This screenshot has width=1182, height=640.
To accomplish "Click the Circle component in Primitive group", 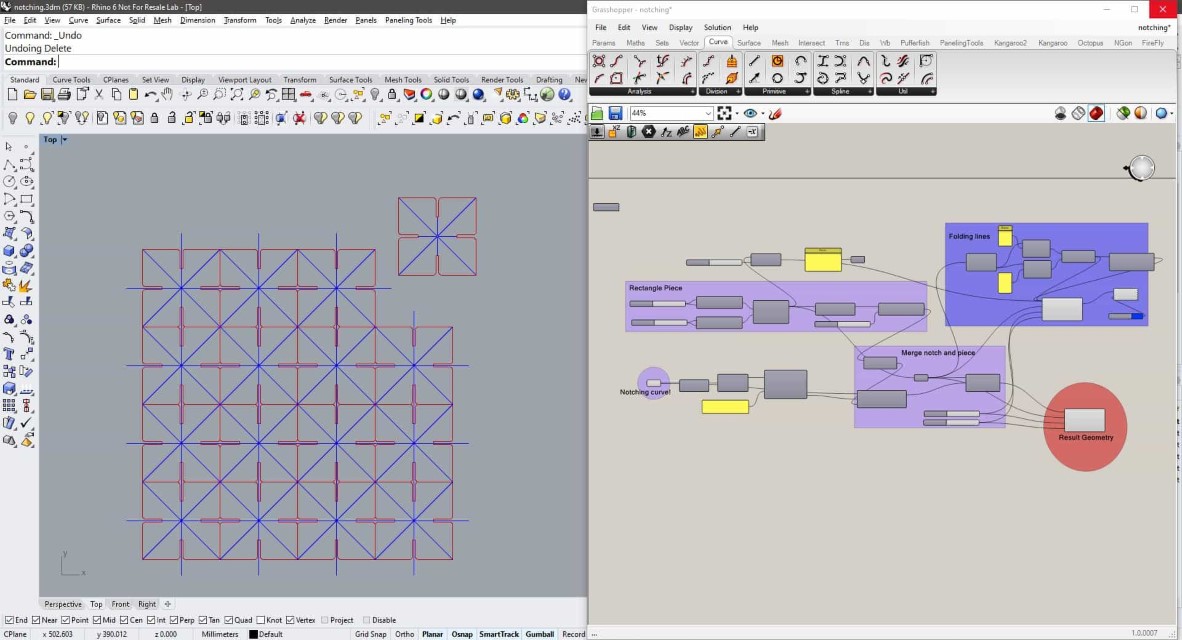I will coord(777,78).
